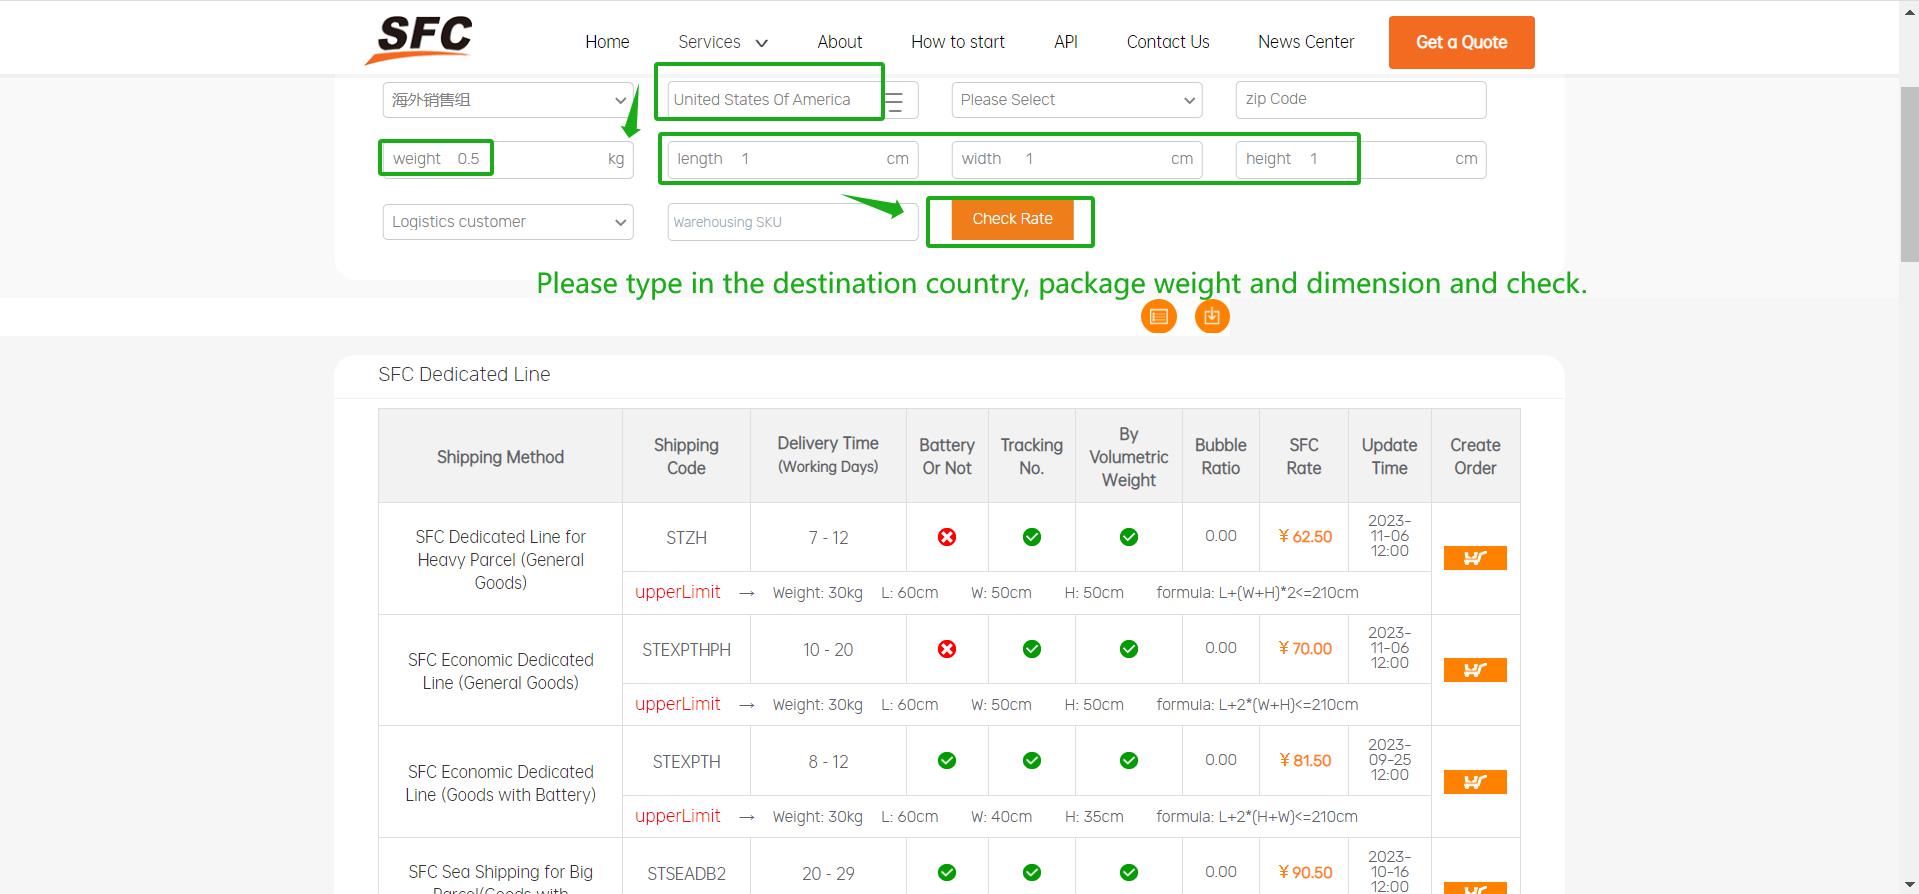The width and height of the screenshot is (1919, 894).
Task: Click SFC Rate ¥70.00 value
Action: tap(1305, 649)
